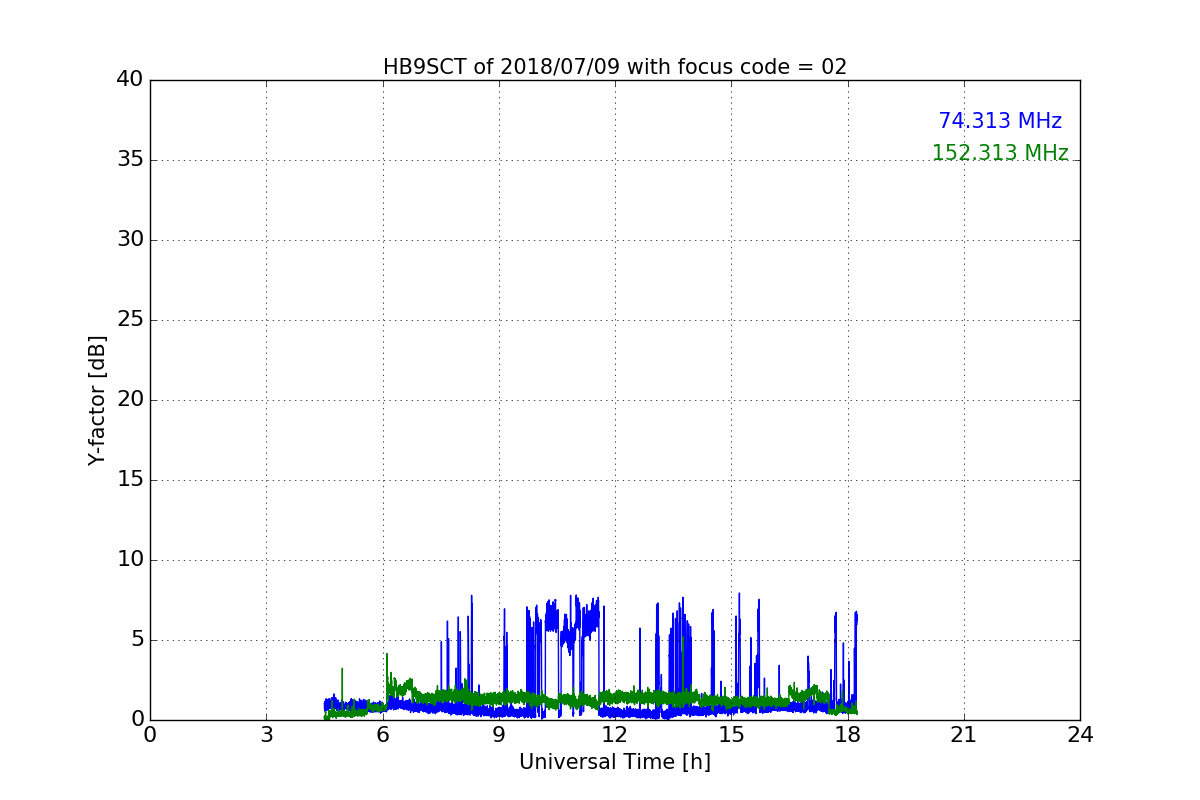Click the plot title HB9SCT of 2018/07/09
1200x800 pixels.
(x=615, y=67)
